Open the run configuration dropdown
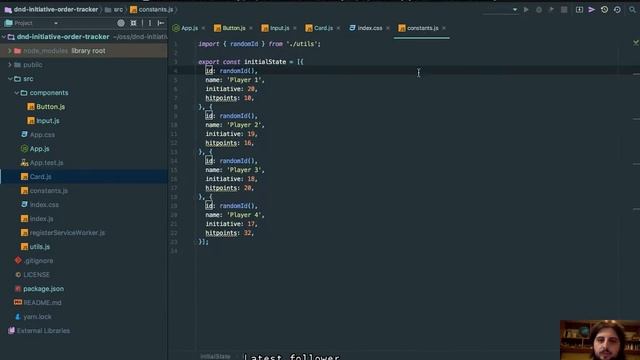This screenshot has width=640, height=360. 515,9
